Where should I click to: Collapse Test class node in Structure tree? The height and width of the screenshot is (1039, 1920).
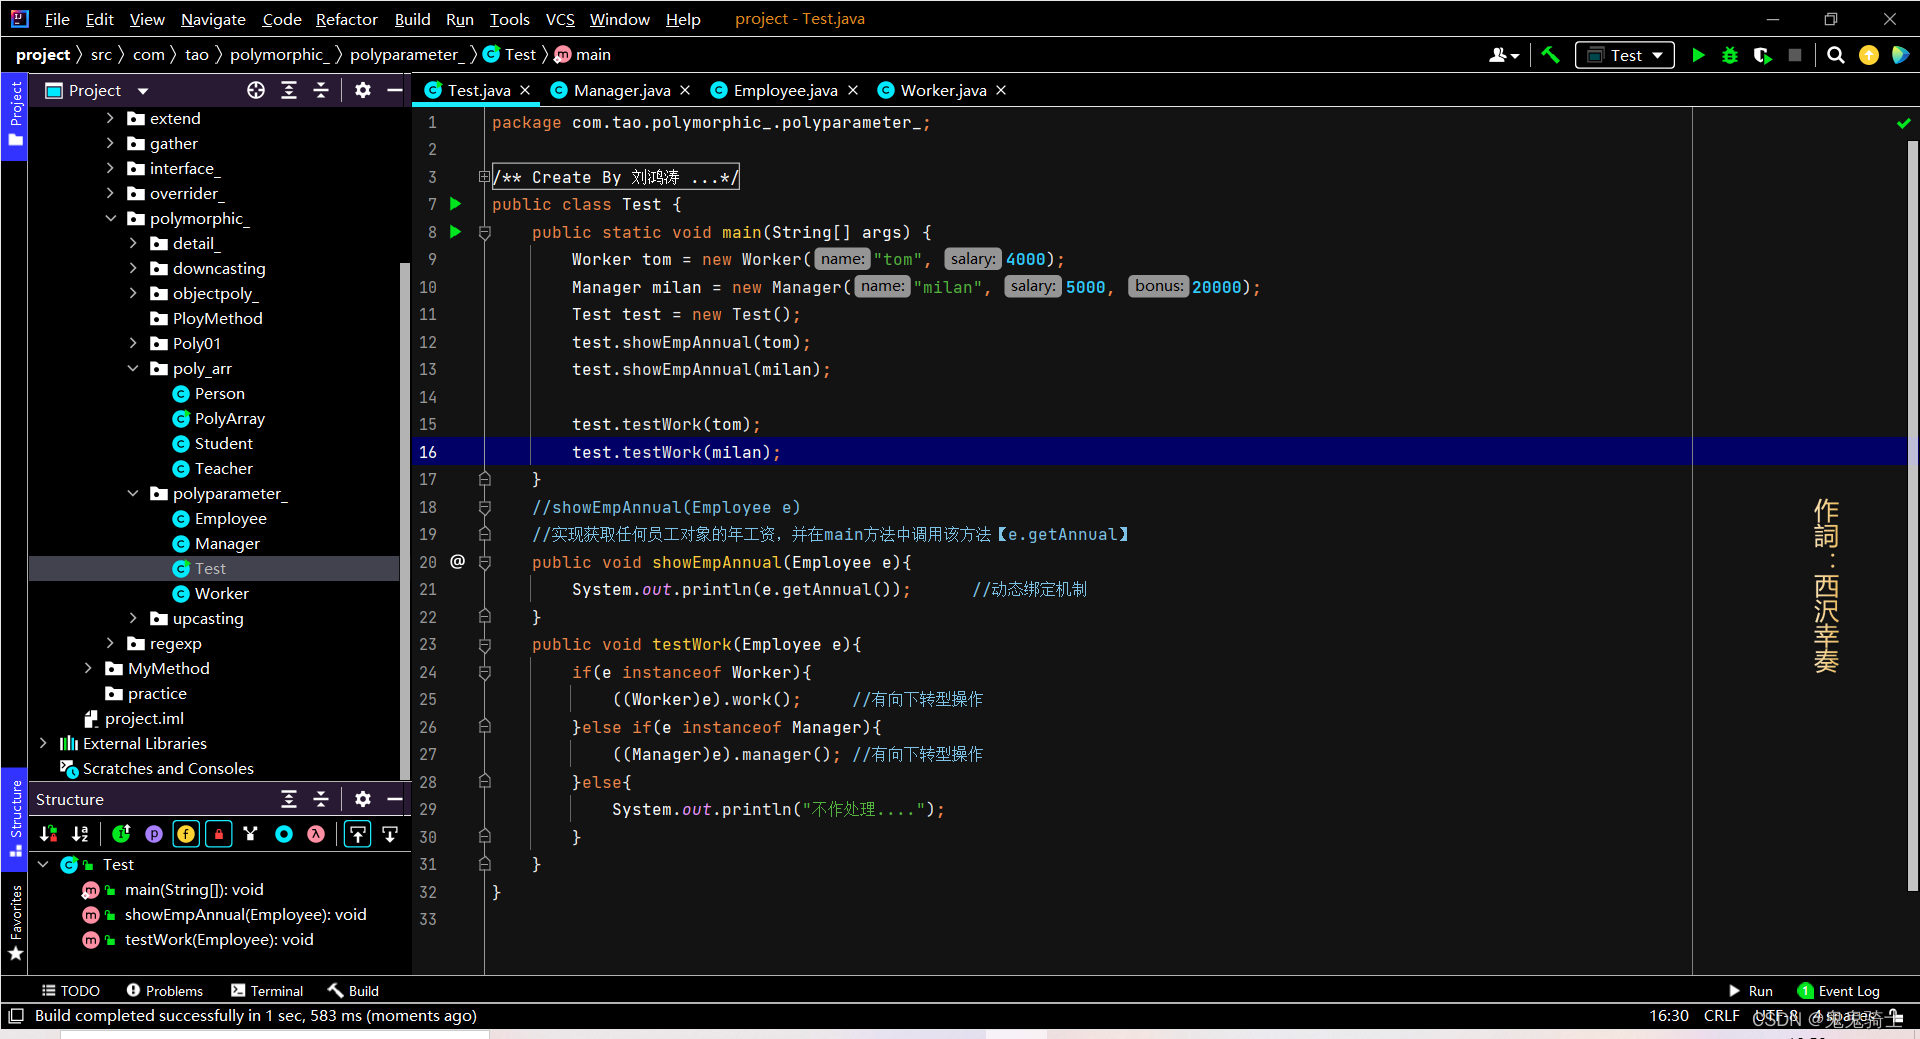(43, 864)
